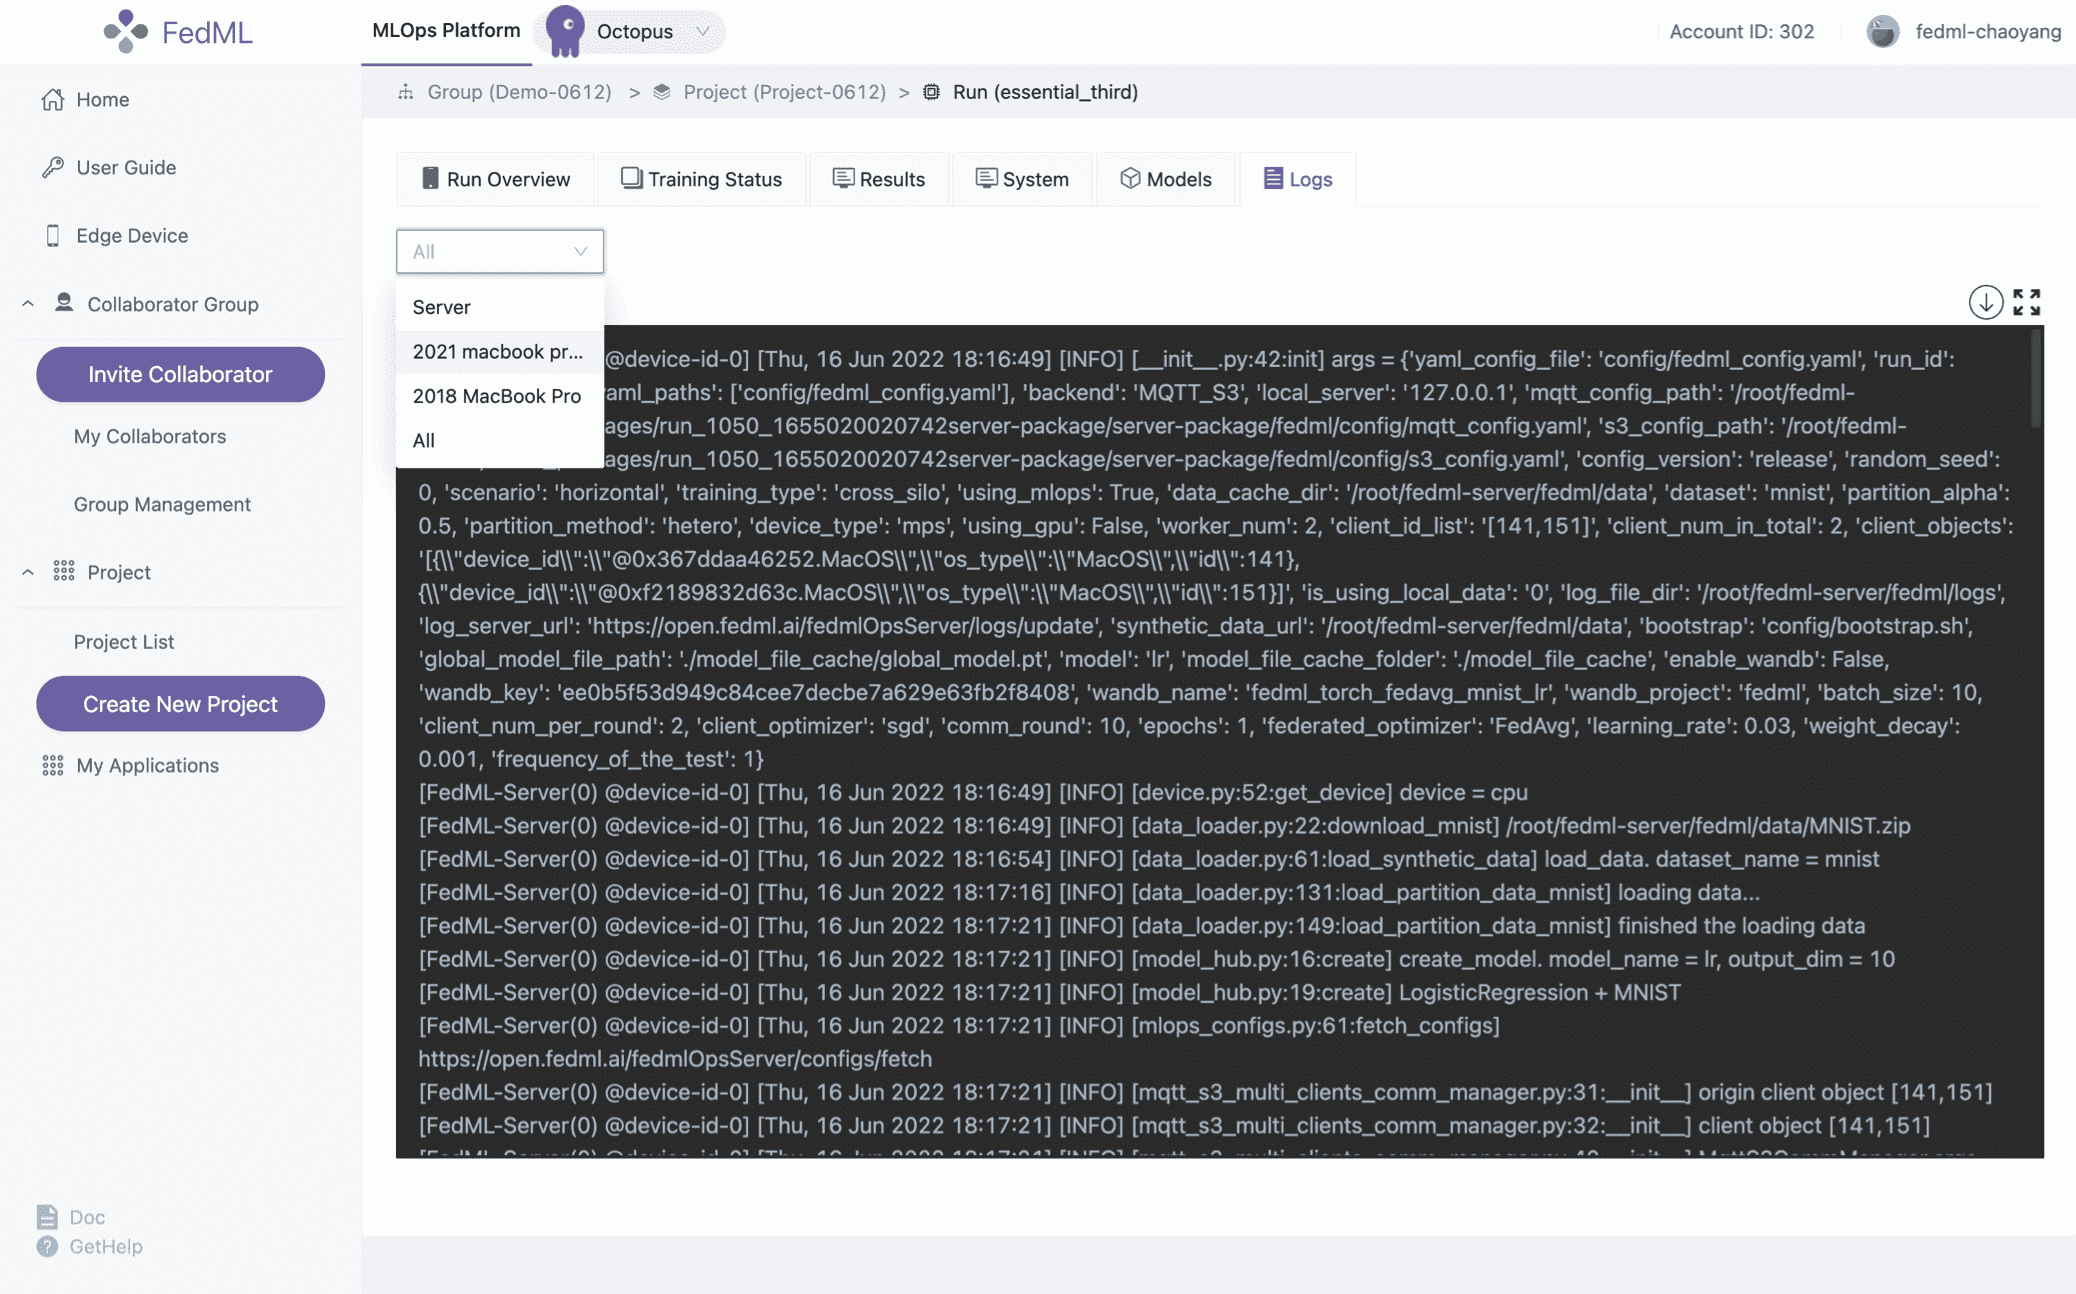Viewport: 2076px width, 1294px height.
Task: Click the Octopus mascot icon
Action: [566, 31]
